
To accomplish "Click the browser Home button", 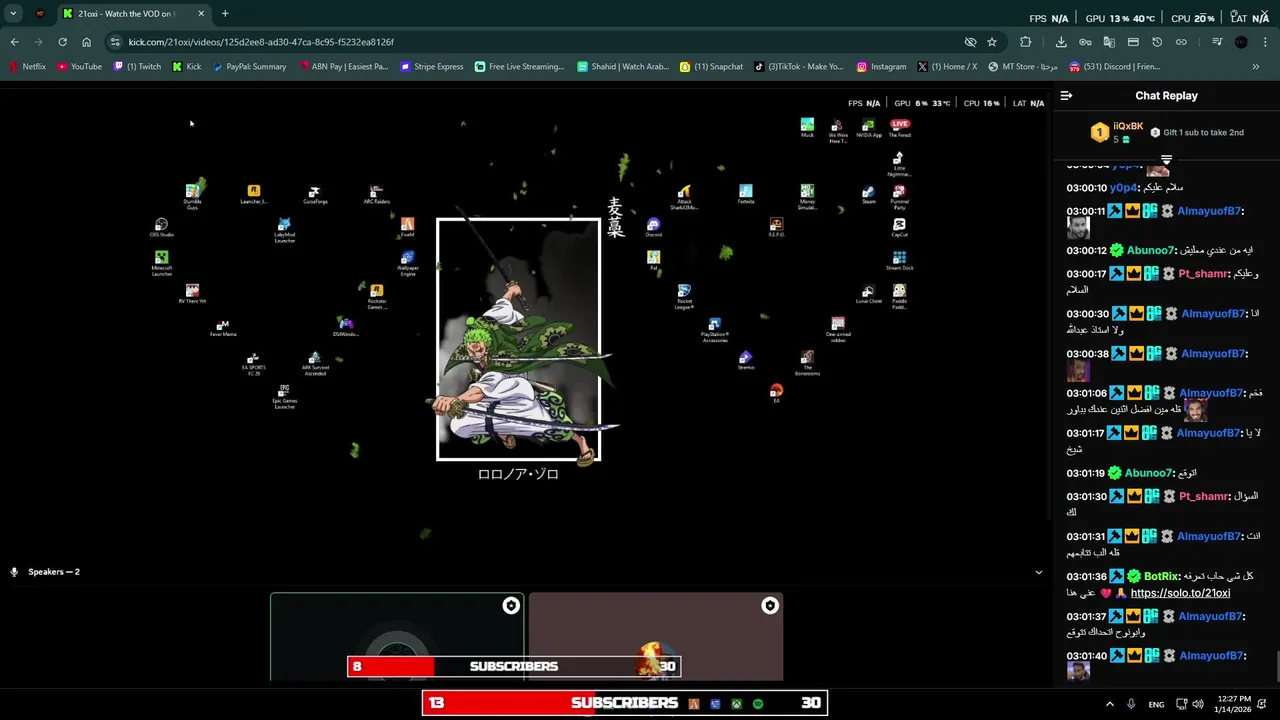I will coord(86,42).
